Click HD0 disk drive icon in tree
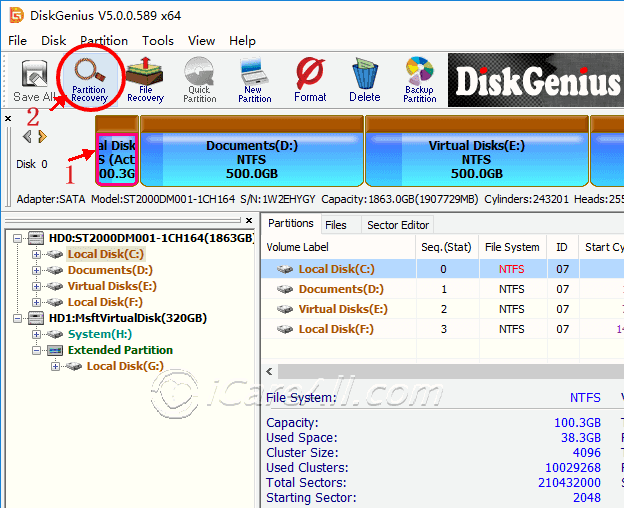The height and width of the screenshot is (508, 624). click(x=36, y=238)
